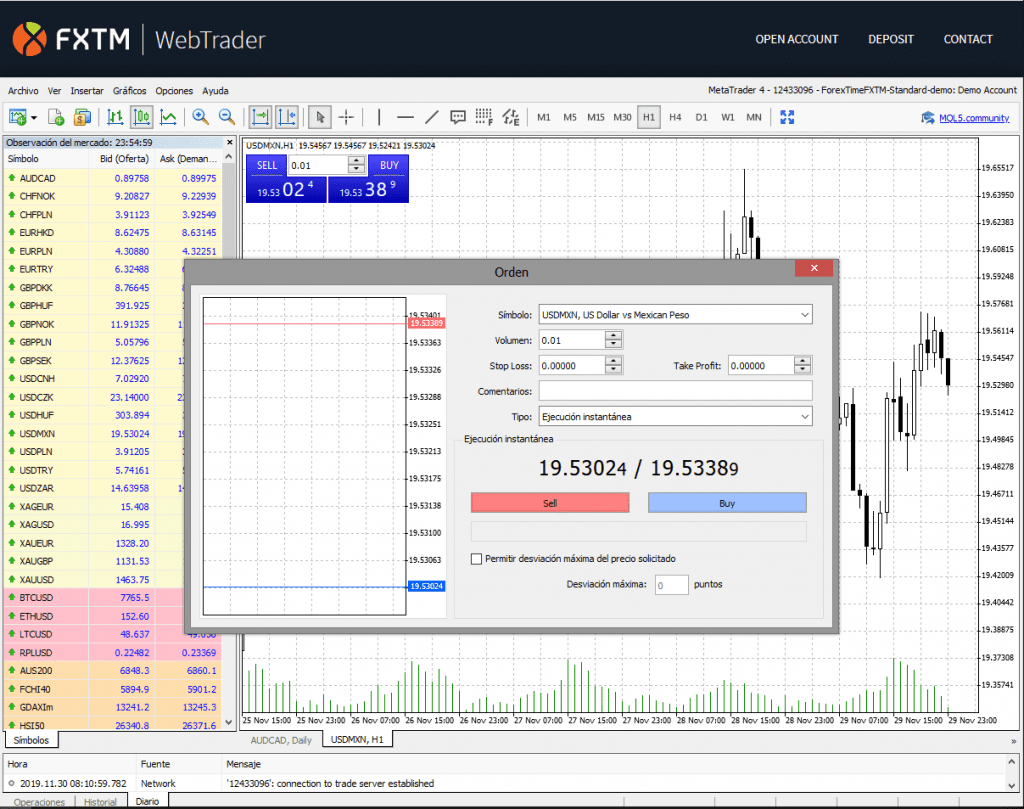This screenshot has height=809, width=1024.
Task: Click the red Sell button
Action: pyautogui.click(x=550, y=503)
